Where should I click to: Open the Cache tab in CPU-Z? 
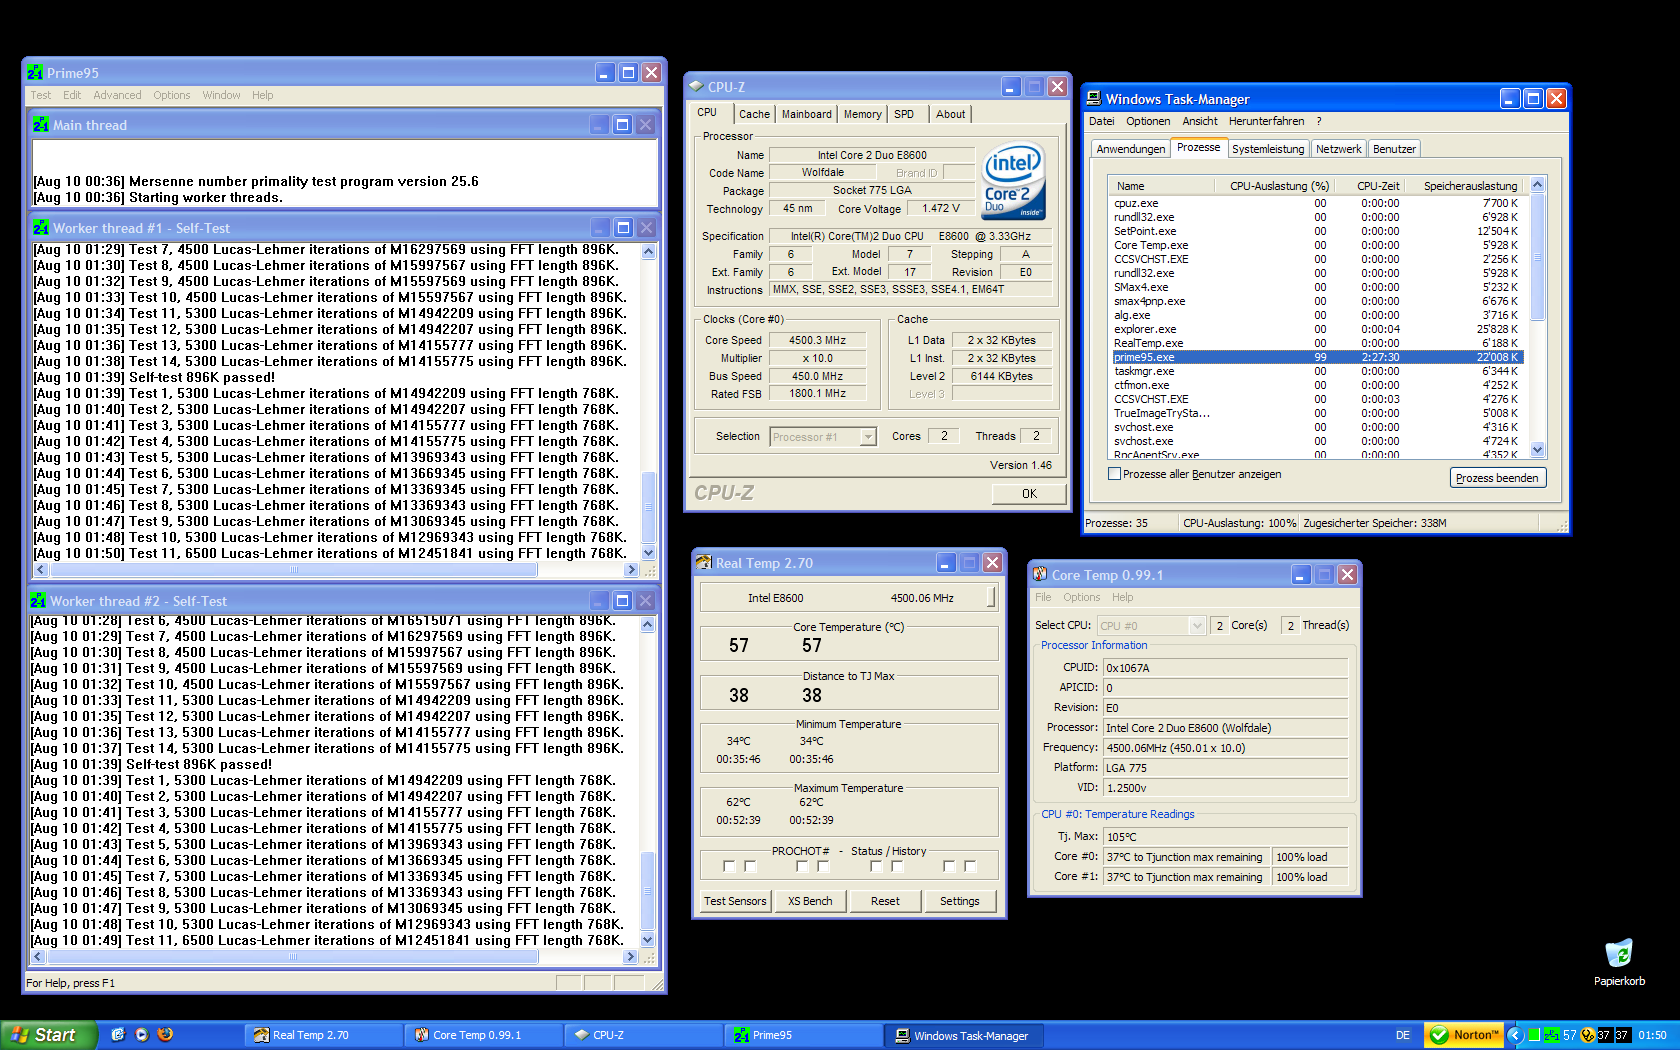coord(754,114)
